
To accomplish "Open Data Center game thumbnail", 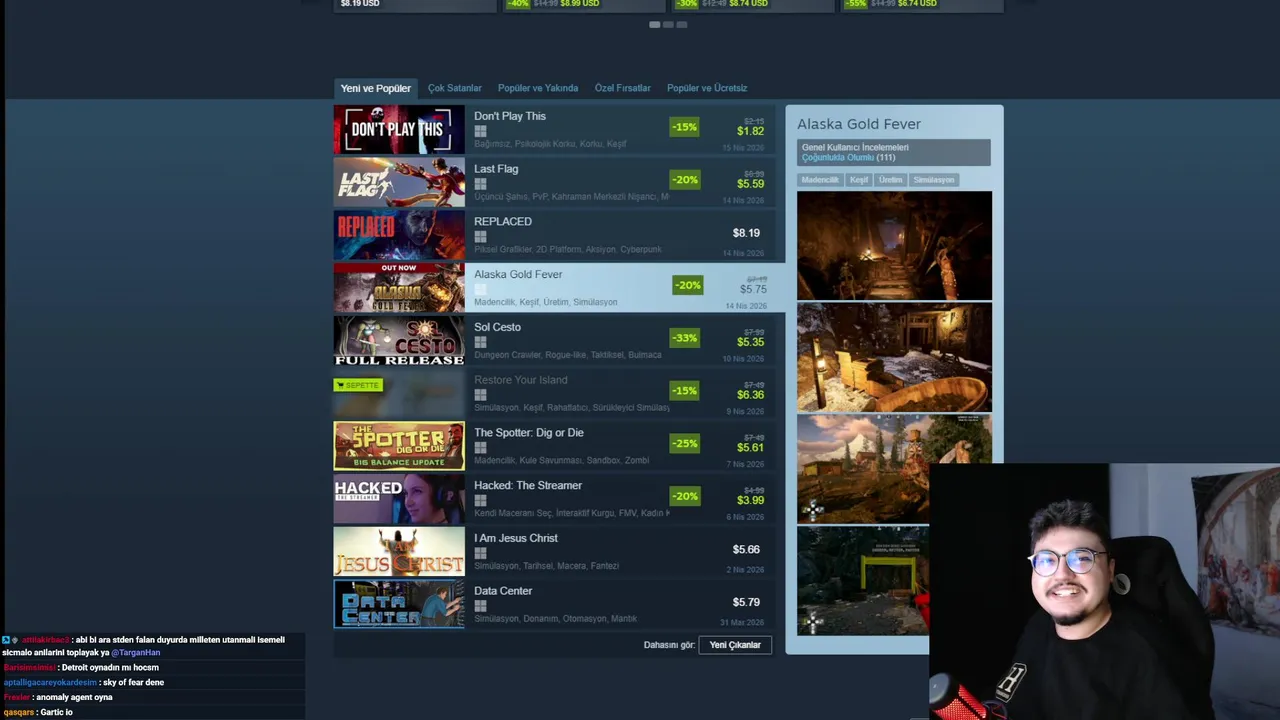I will pos(399,604).
